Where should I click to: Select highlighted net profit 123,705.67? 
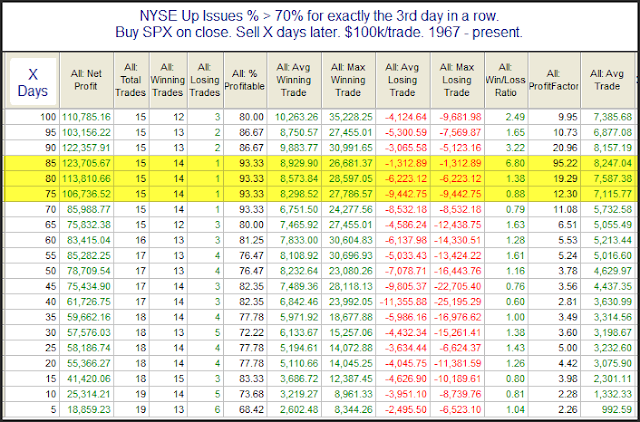86,163
